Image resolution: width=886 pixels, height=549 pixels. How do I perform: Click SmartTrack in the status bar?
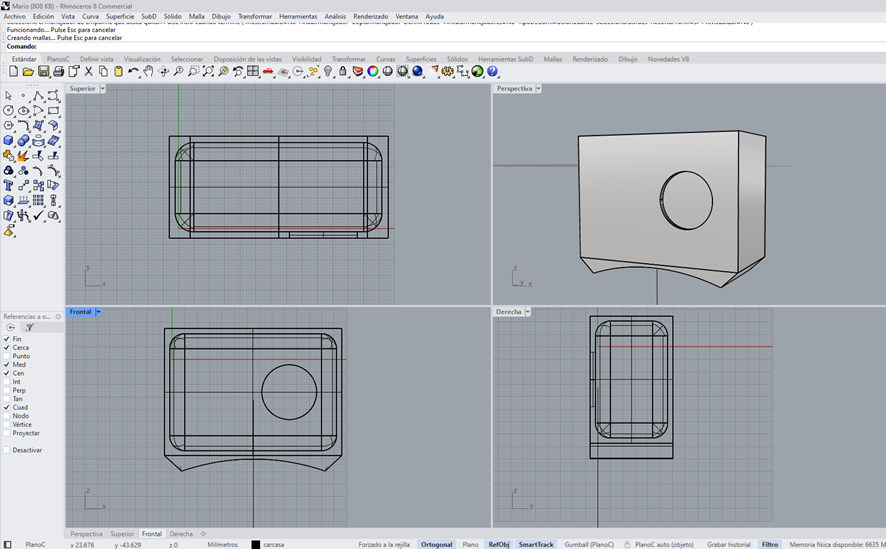536,544
